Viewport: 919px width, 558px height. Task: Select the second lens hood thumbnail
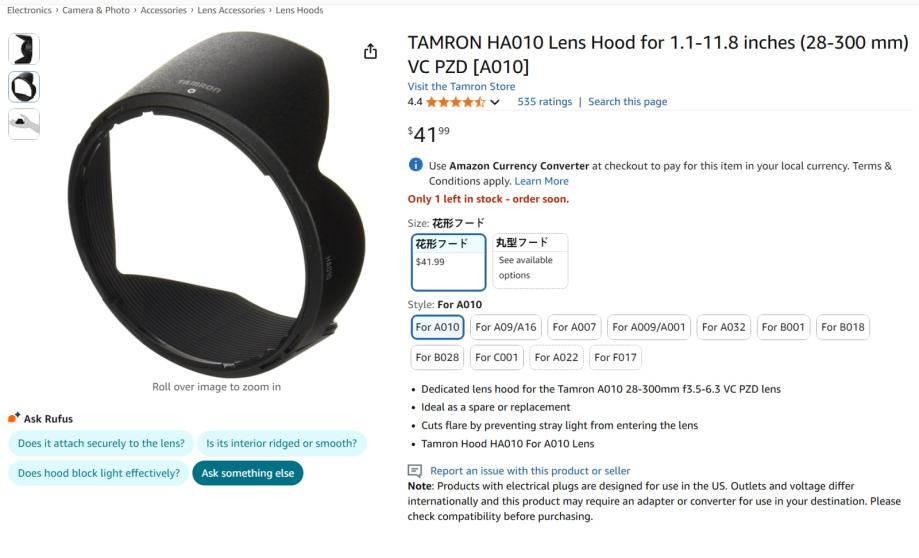tap(24, 87)
